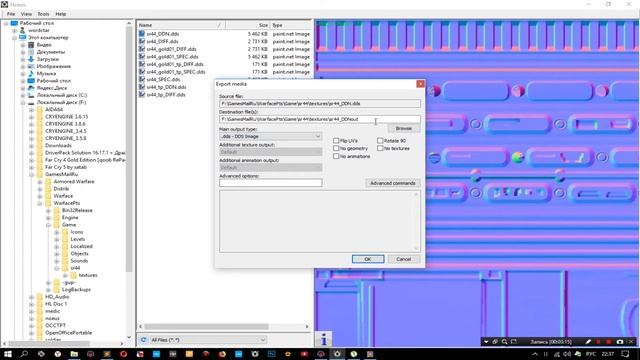The width and height of the screenshot is (640, 360).
Task: Select the textures folder in tree
Action: coord(88,275)
